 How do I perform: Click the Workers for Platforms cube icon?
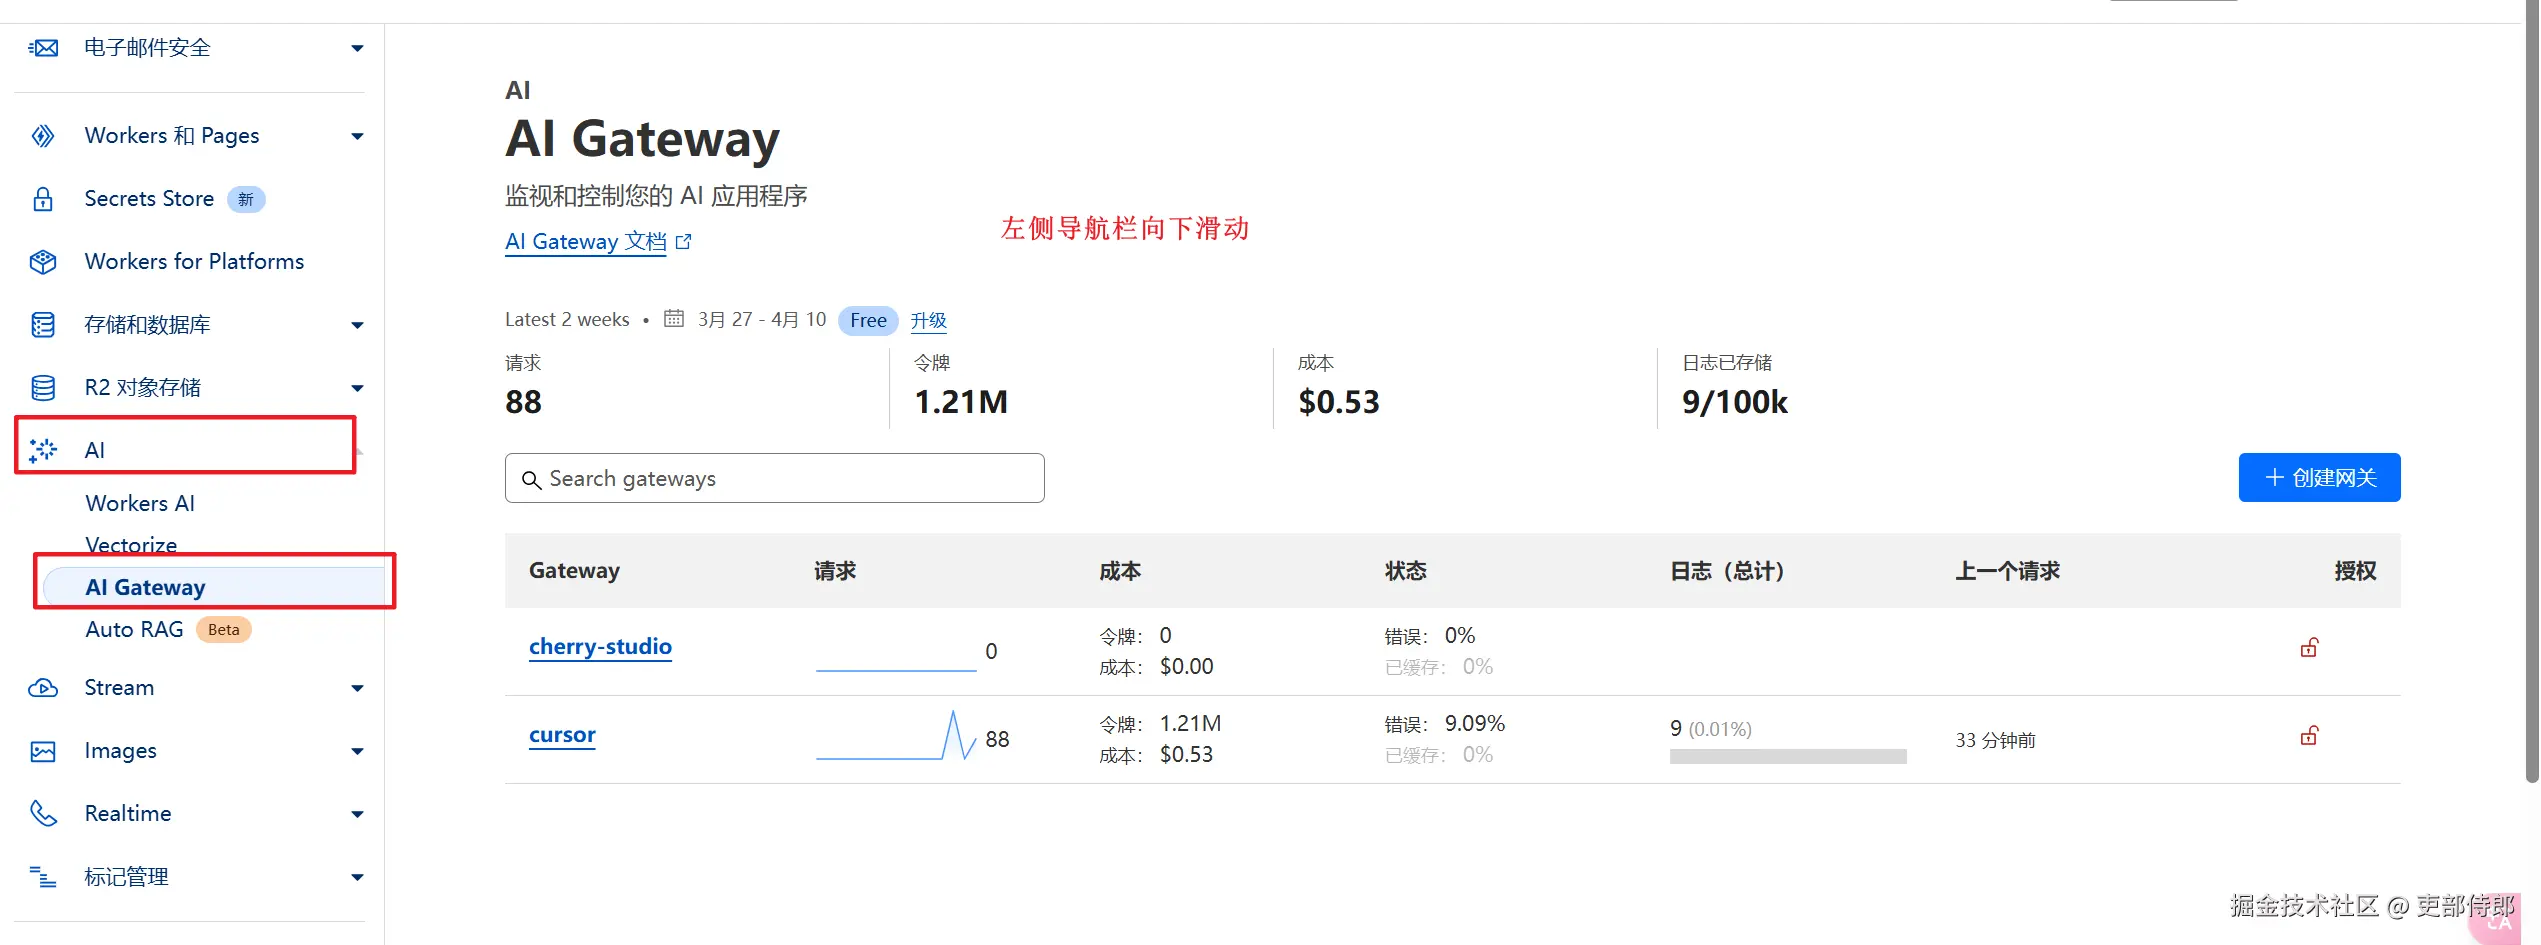pyautogui.click(x=43, y=262)
